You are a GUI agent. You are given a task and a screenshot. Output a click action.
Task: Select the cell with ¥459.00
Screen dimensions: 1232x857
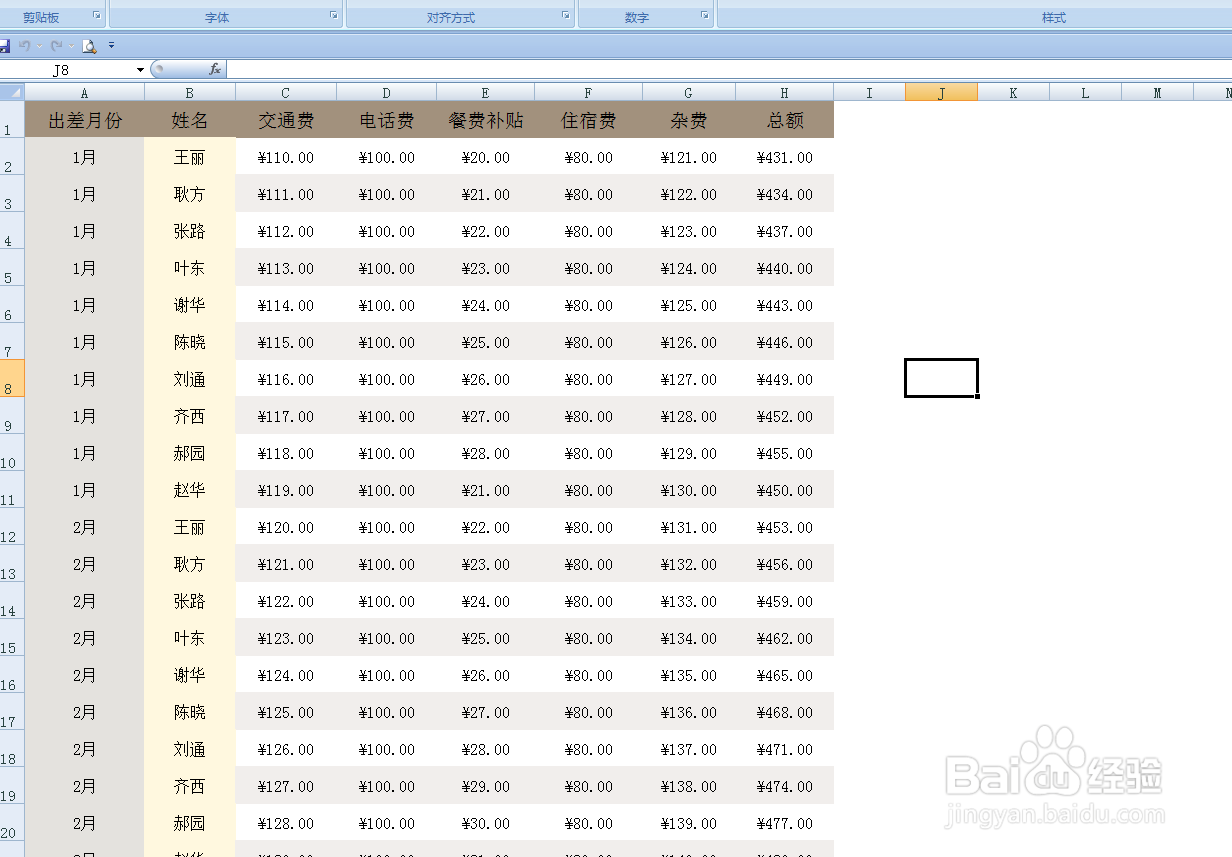coord(785,601)
